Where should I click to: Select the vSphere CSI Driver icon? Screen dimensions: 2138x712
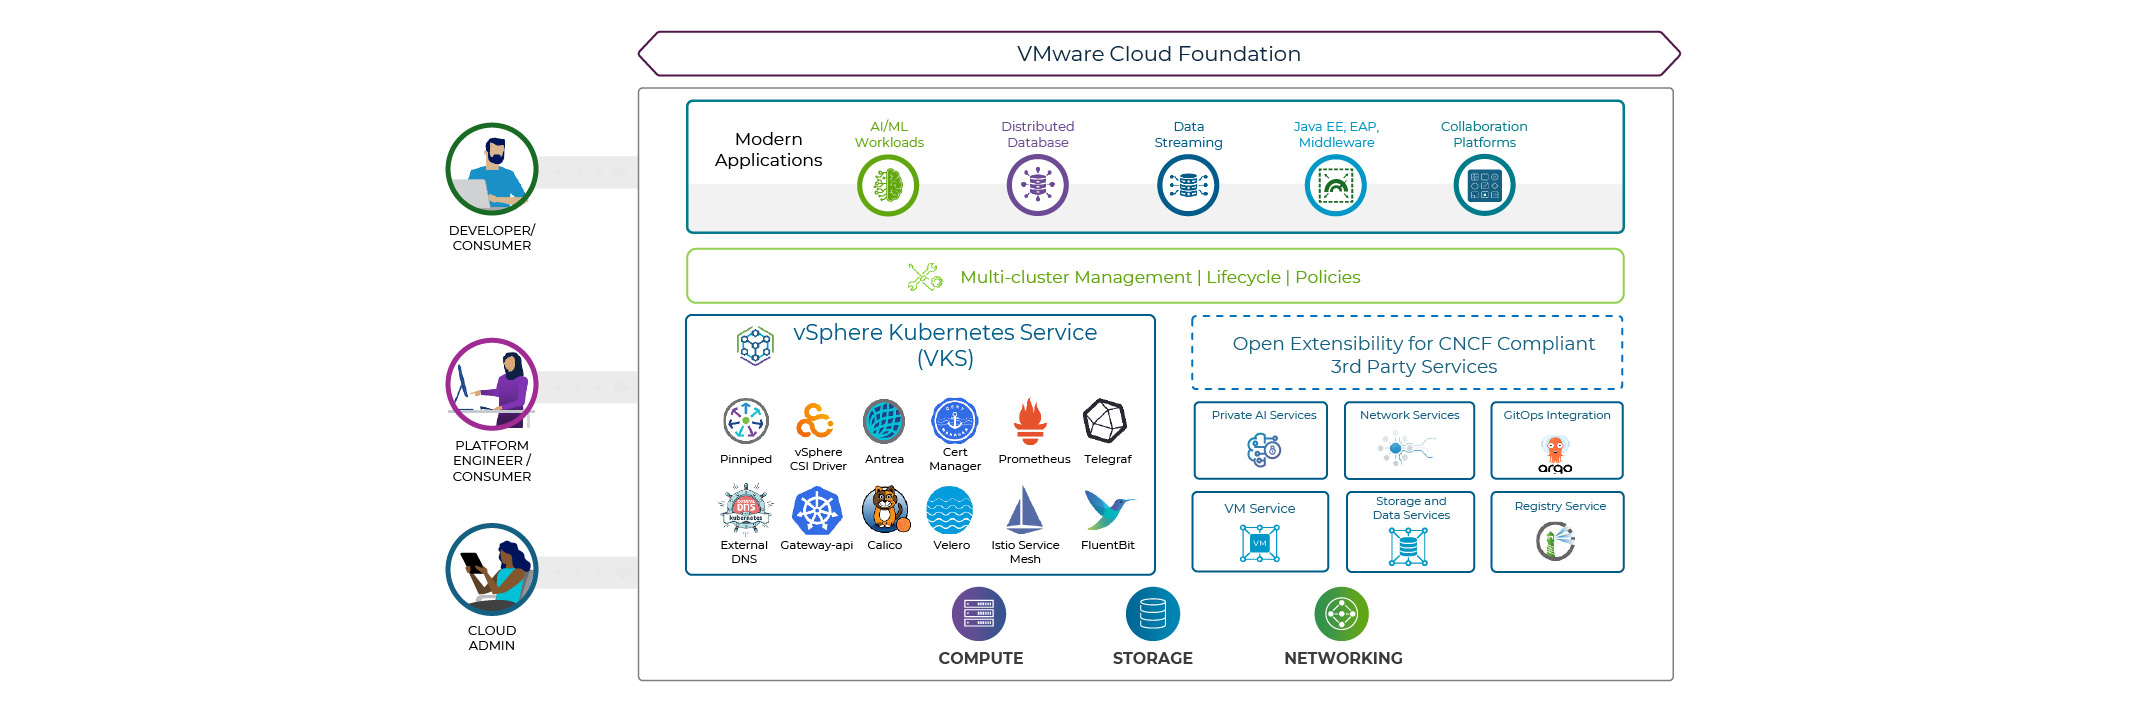pos(815,421)
